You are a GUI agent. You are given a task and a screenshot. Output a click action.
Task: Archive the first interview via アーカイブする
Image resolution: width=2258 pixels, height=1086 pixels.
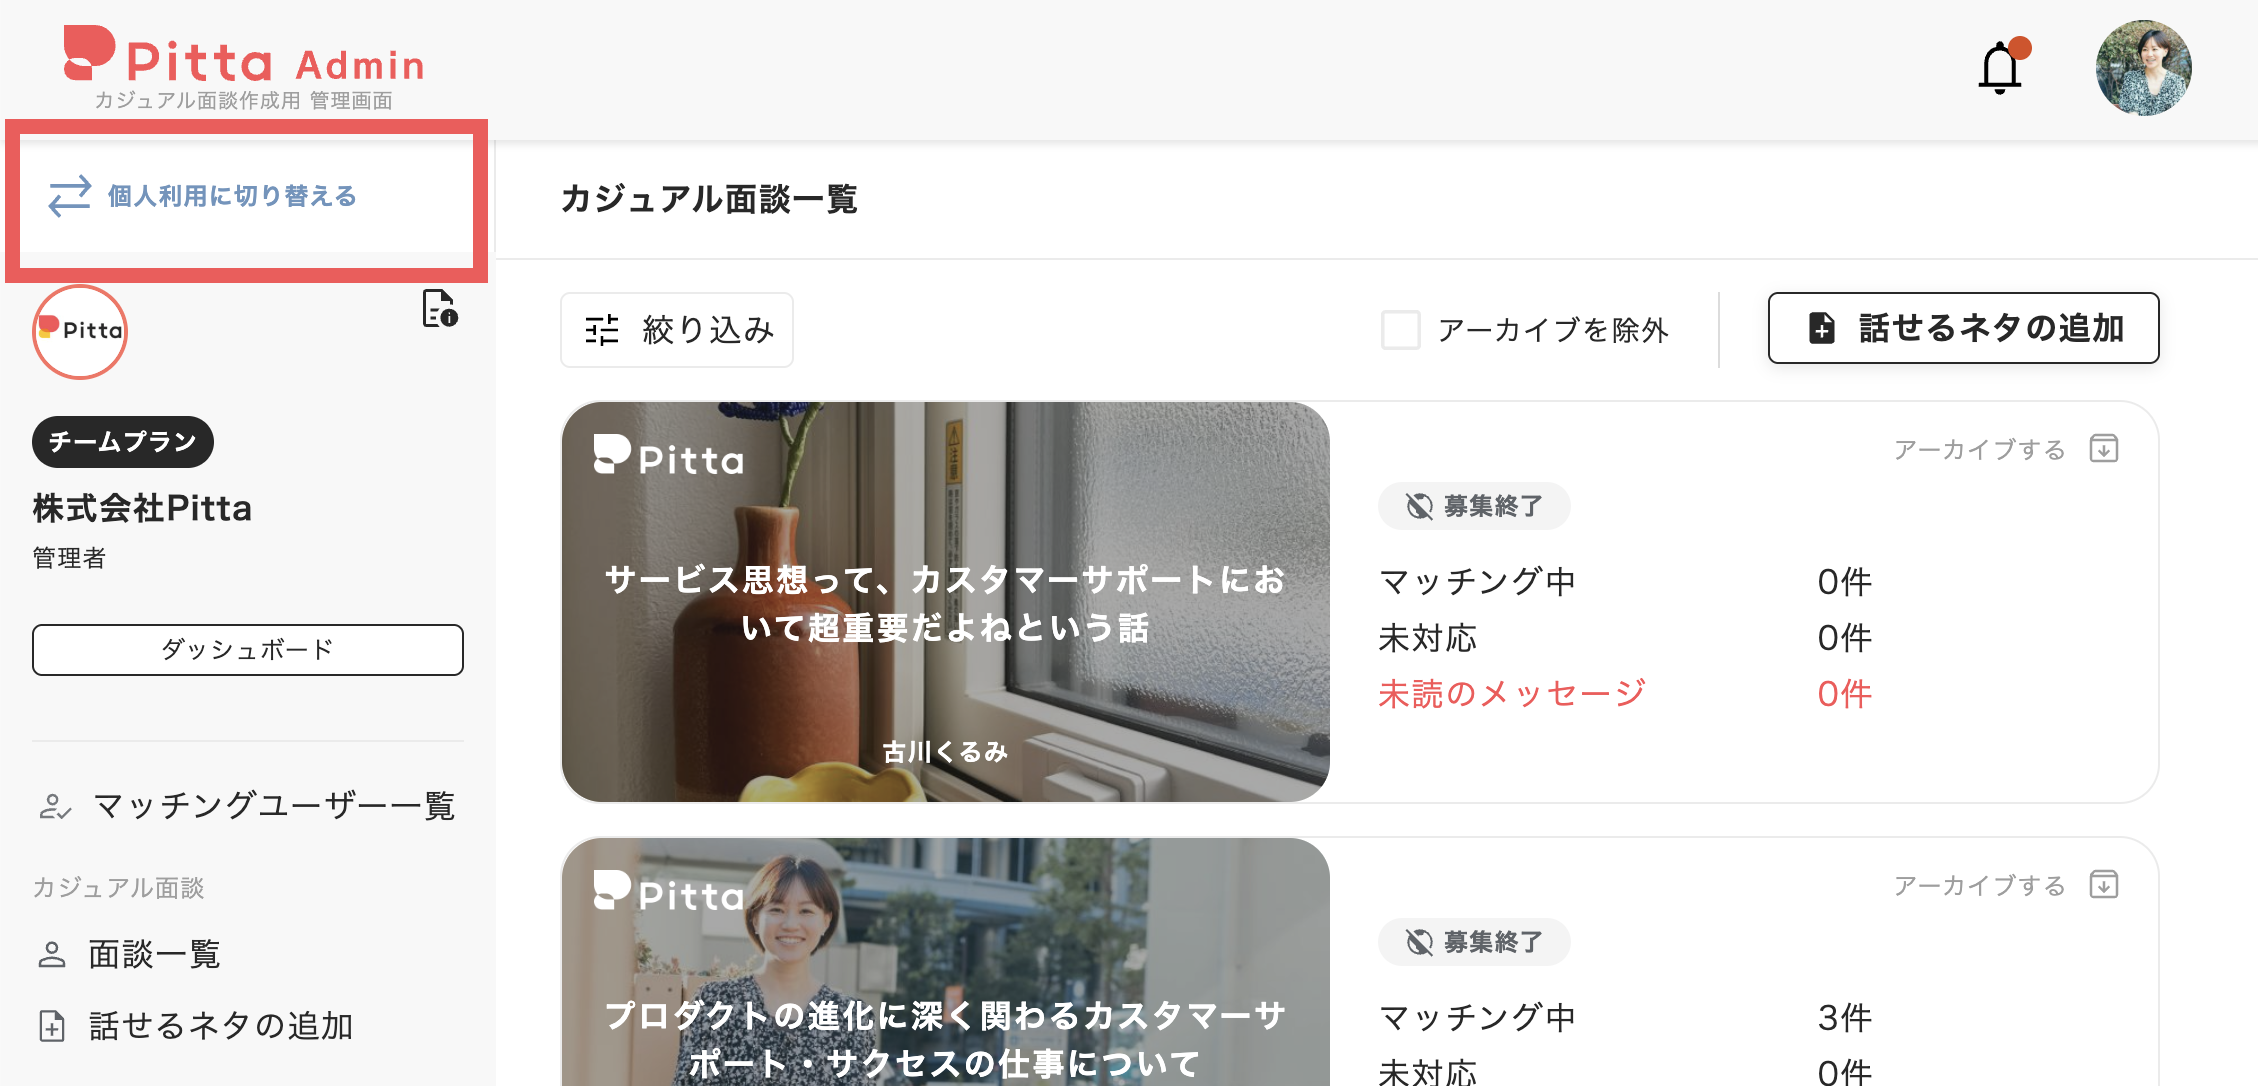[x=1977, y=449]
